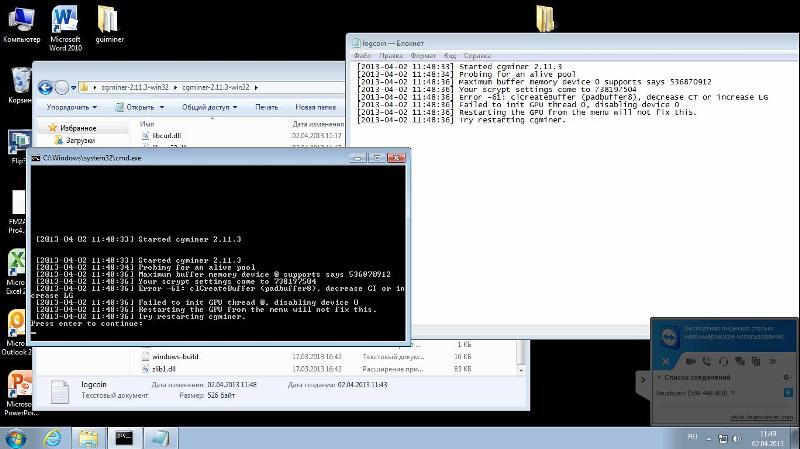Click the cmd.exe title bar icon
The width and height of the screenshot is (800, 449).
tap(36, 158)
